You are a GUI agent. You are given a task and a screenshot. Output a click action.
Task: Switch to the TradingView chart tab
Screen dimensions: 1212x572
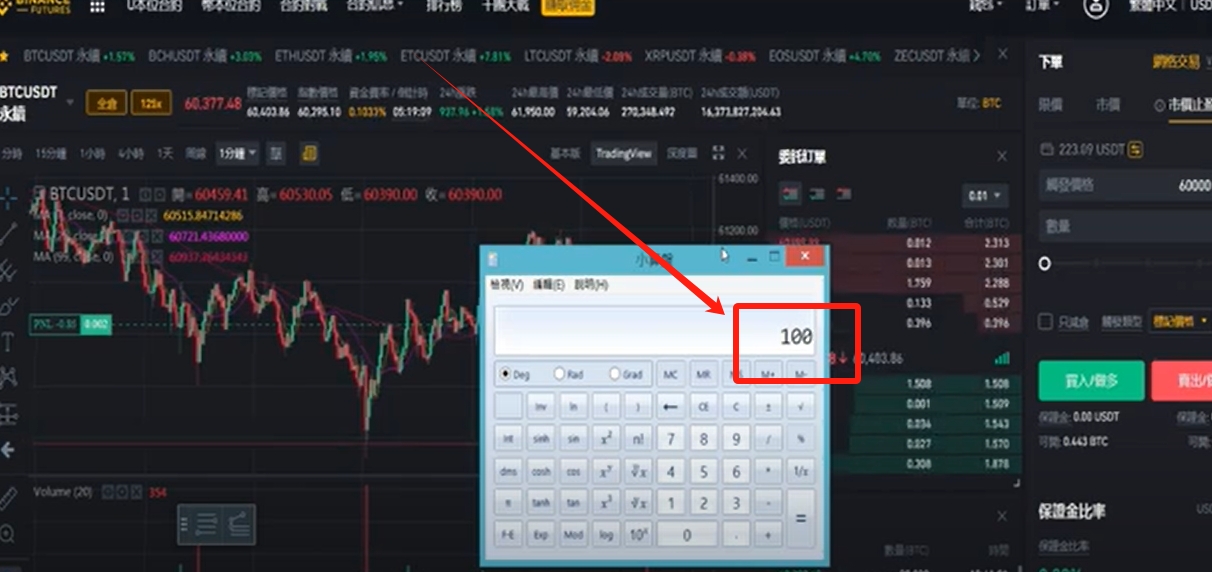[x=624, y=153]
